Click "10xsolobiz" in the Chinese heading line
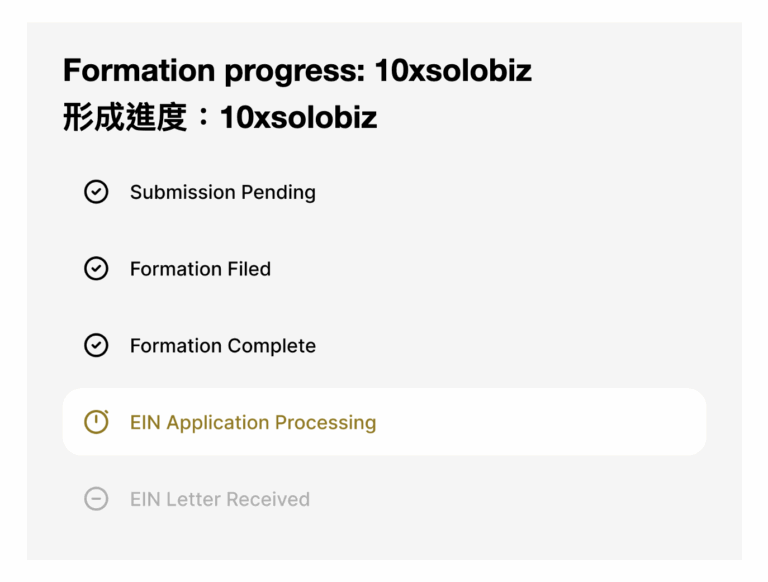 click(298, 118)
